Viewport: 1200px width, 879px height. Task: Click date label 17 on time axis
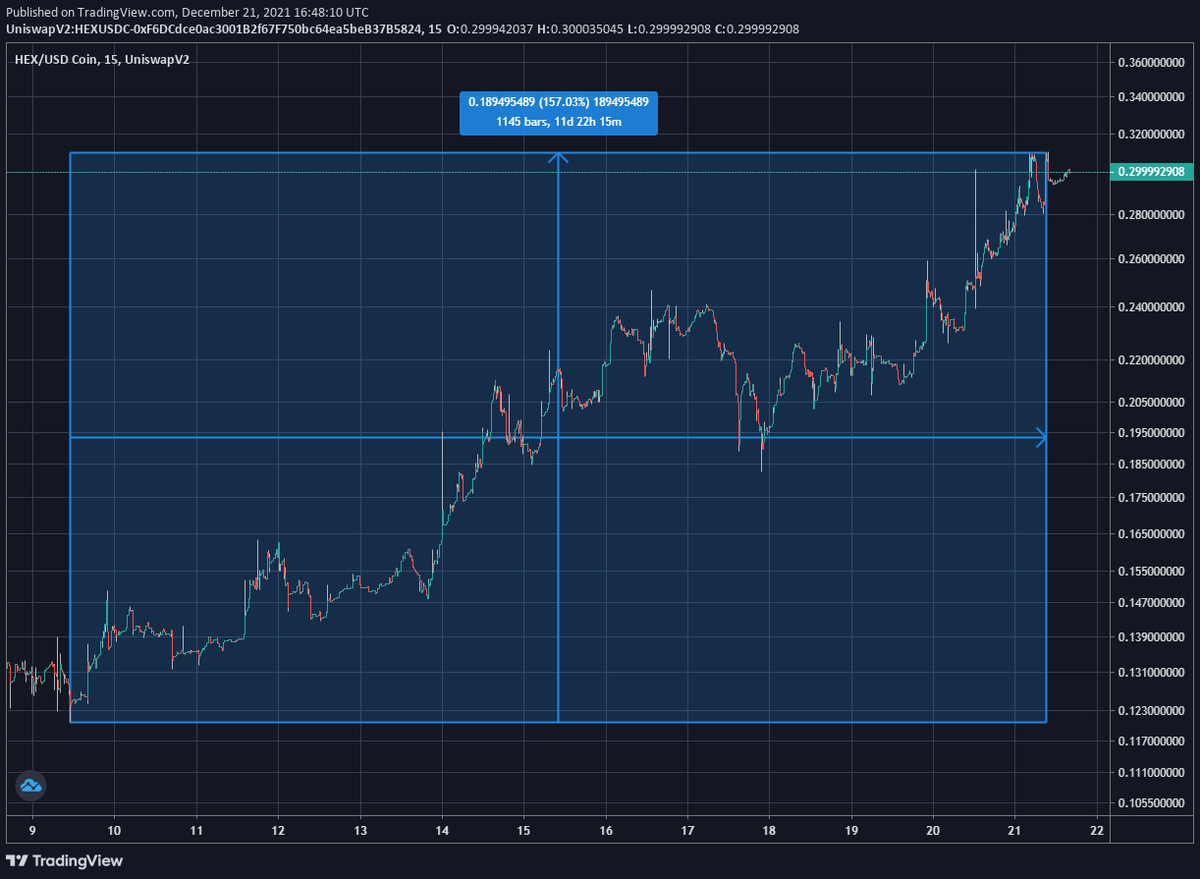click(688, 830)
